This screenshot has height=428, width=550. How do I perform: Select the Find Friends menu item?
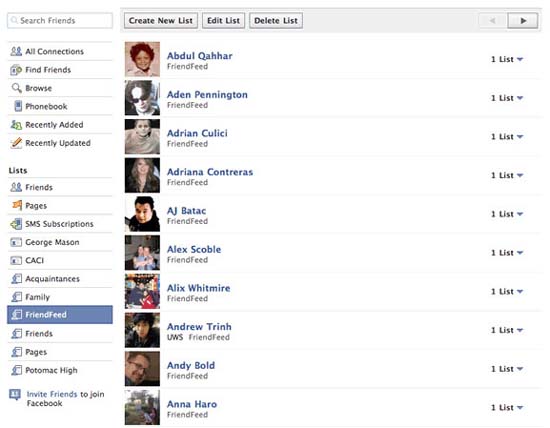pyautogui.click(x=60, y=70)
